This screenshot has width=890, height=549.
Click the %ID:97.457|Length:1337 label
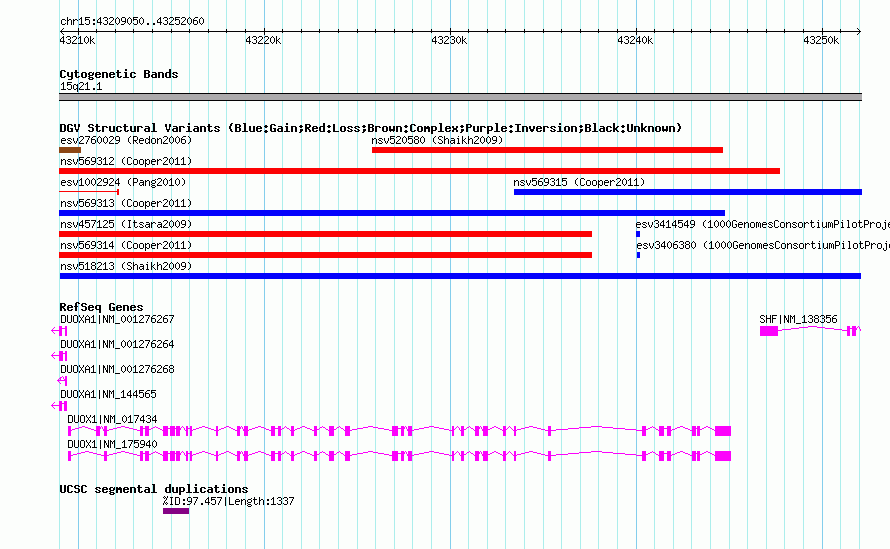(228, 501)
